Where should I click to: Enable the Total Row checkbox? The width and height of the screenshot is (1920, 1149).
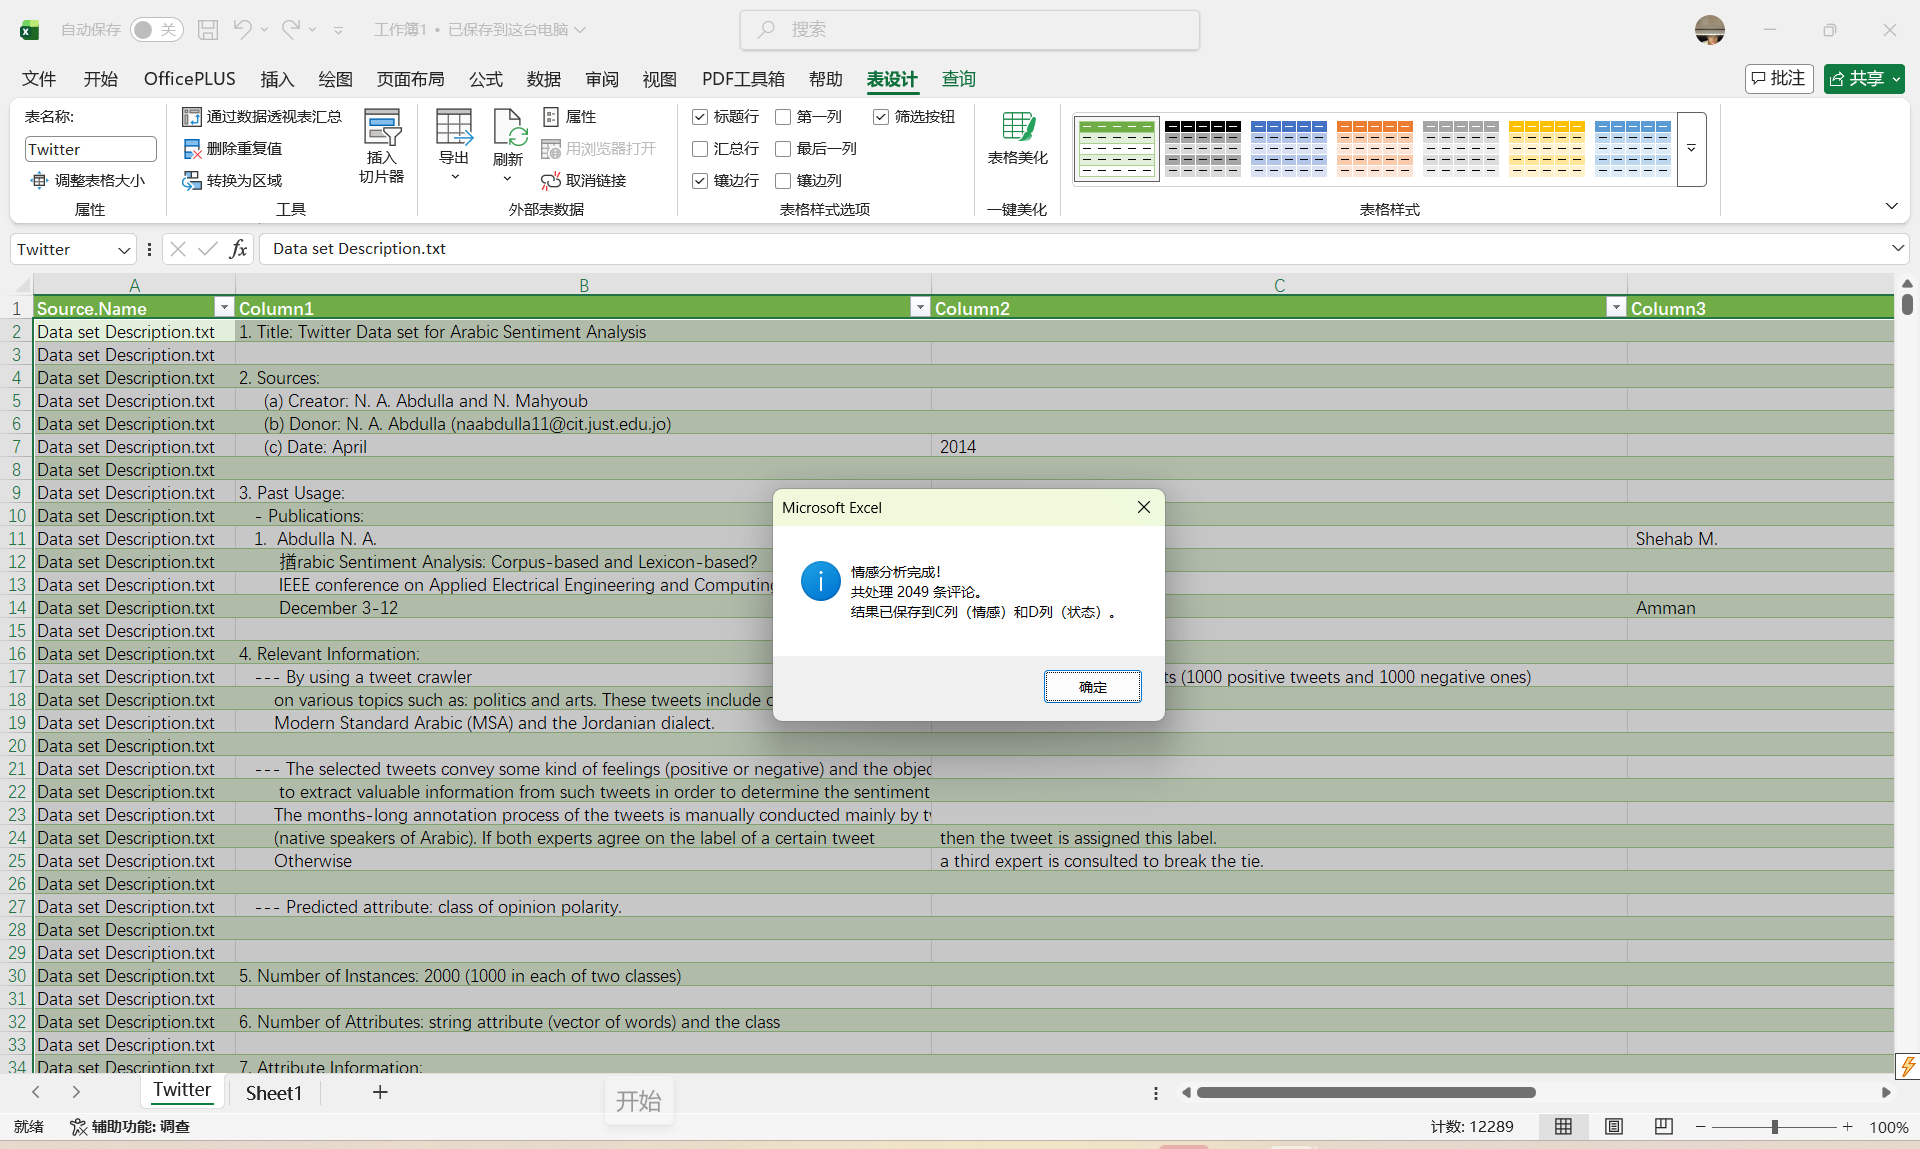coord(700,149)
